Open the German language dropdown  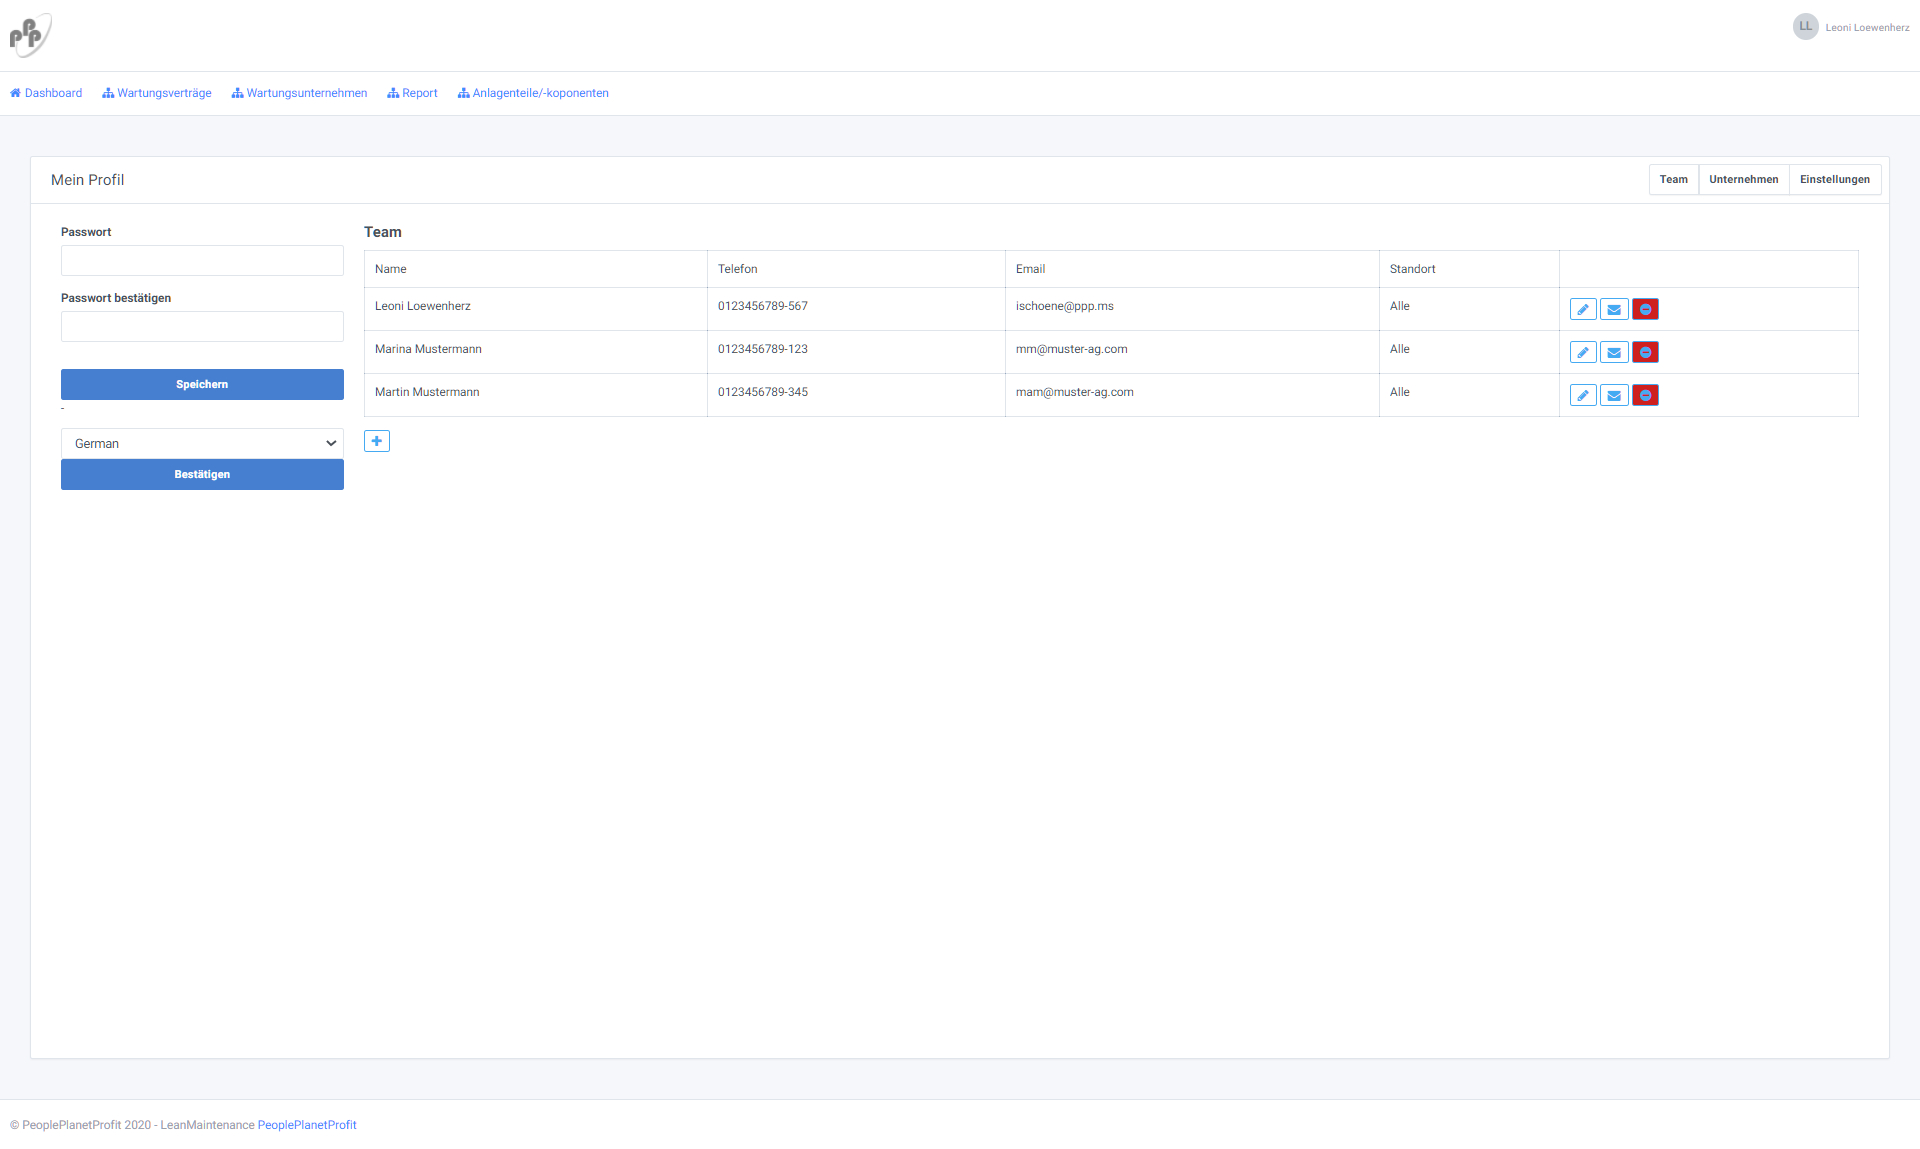[x=202, y=443]
